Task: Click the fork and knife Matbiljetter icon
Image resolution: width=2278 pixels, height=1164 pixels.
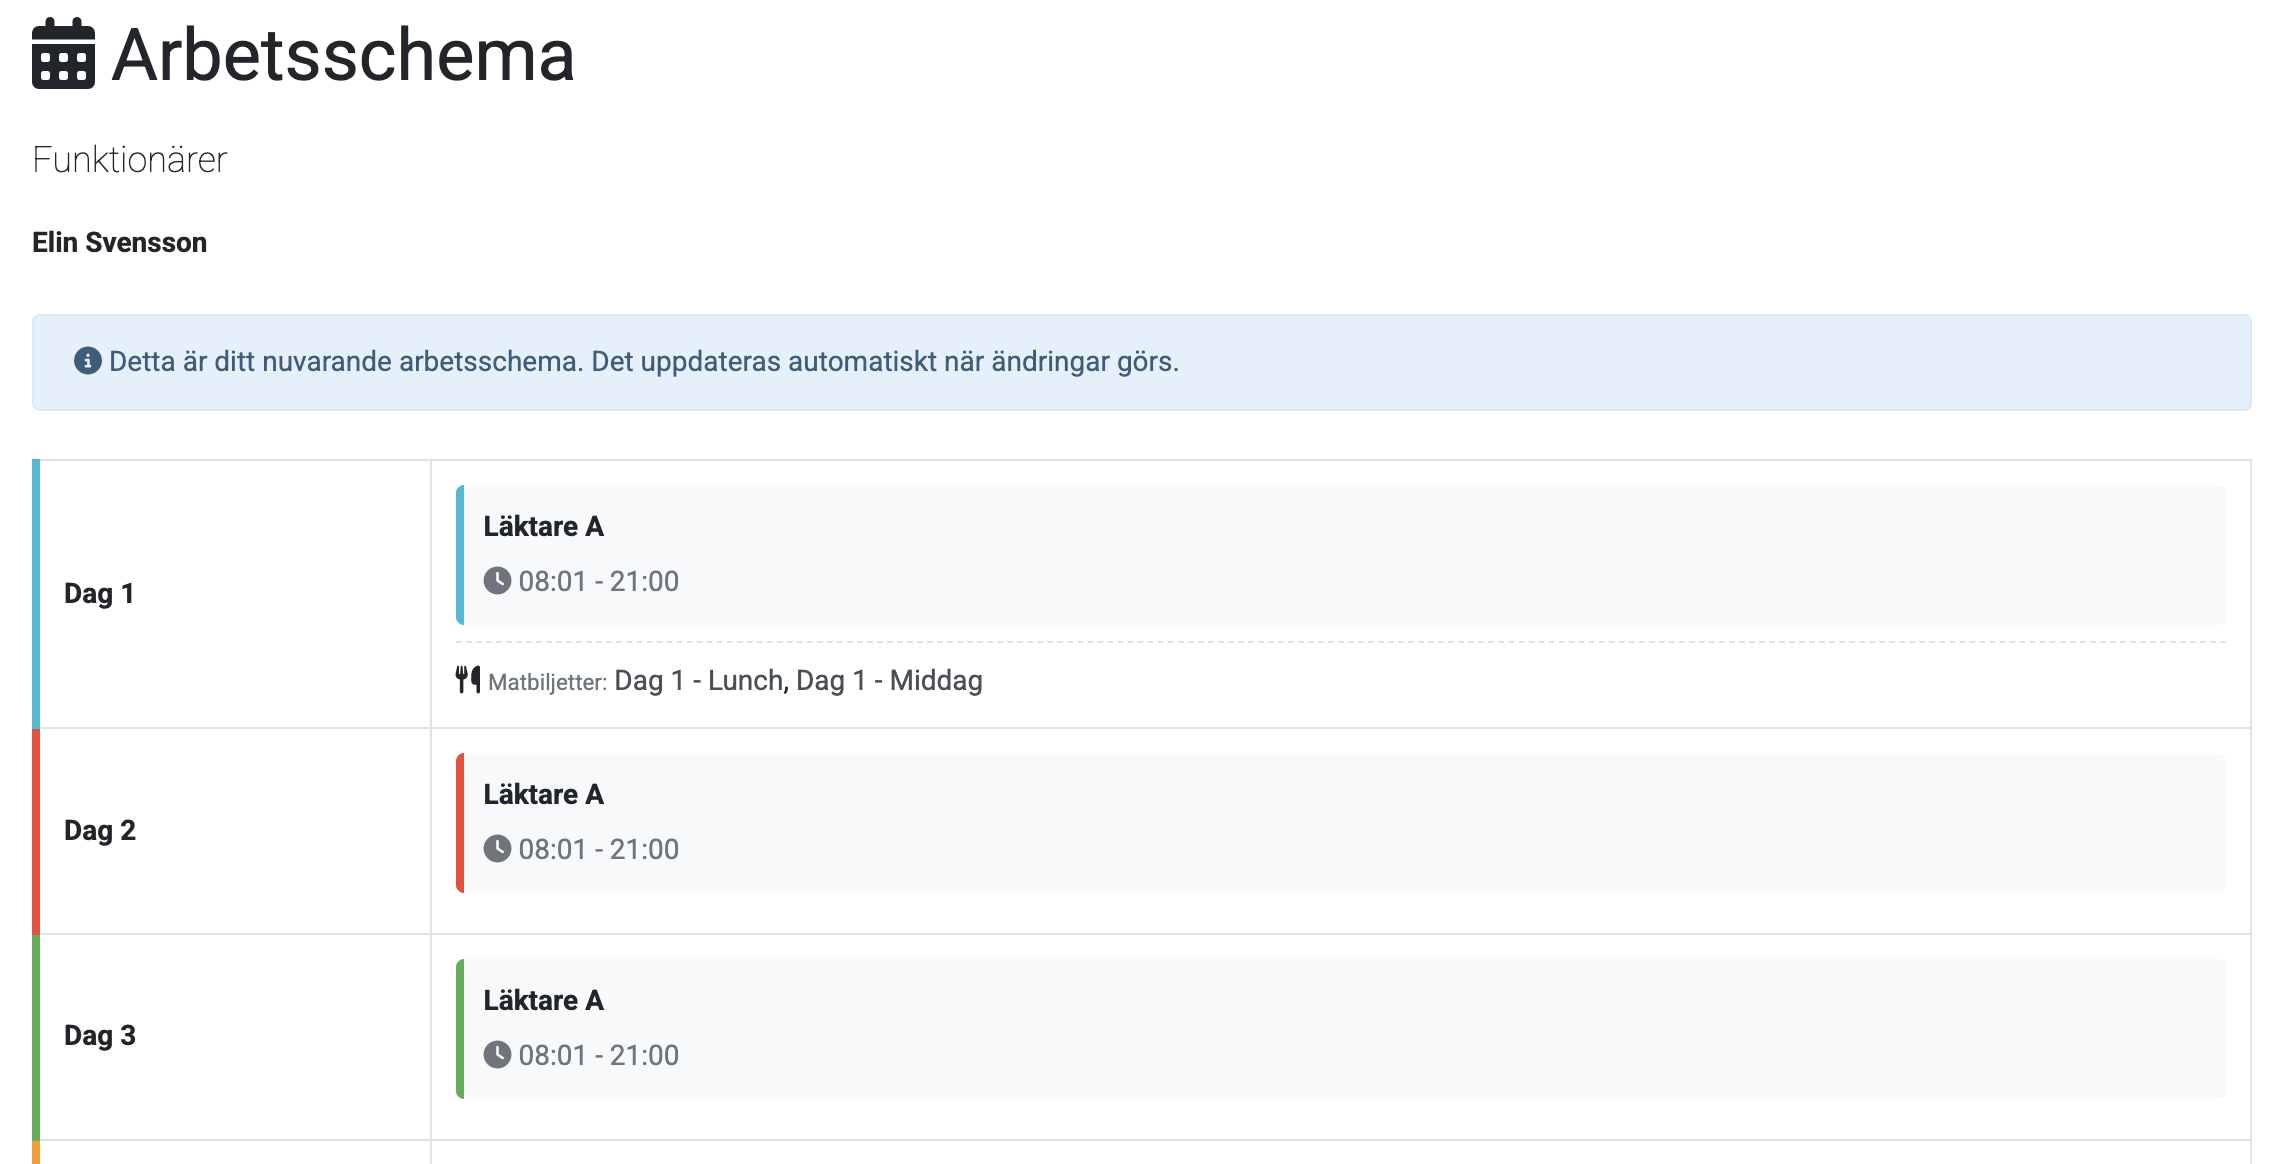Action: (x=468, y=680)
